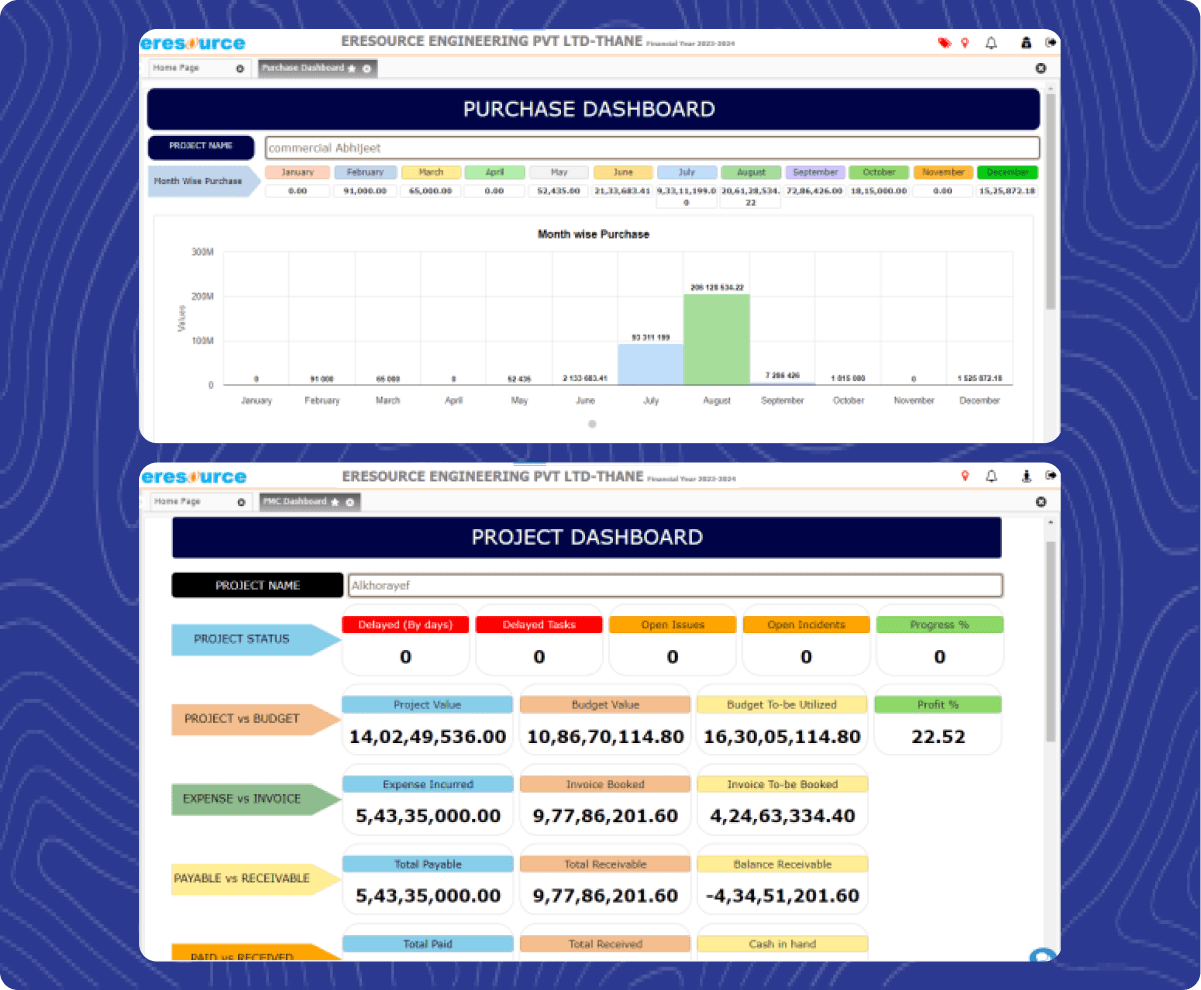Click the project name field showing commercial Abhijeet
This screenshot has width=1201, height=990.
click(651, 148)
